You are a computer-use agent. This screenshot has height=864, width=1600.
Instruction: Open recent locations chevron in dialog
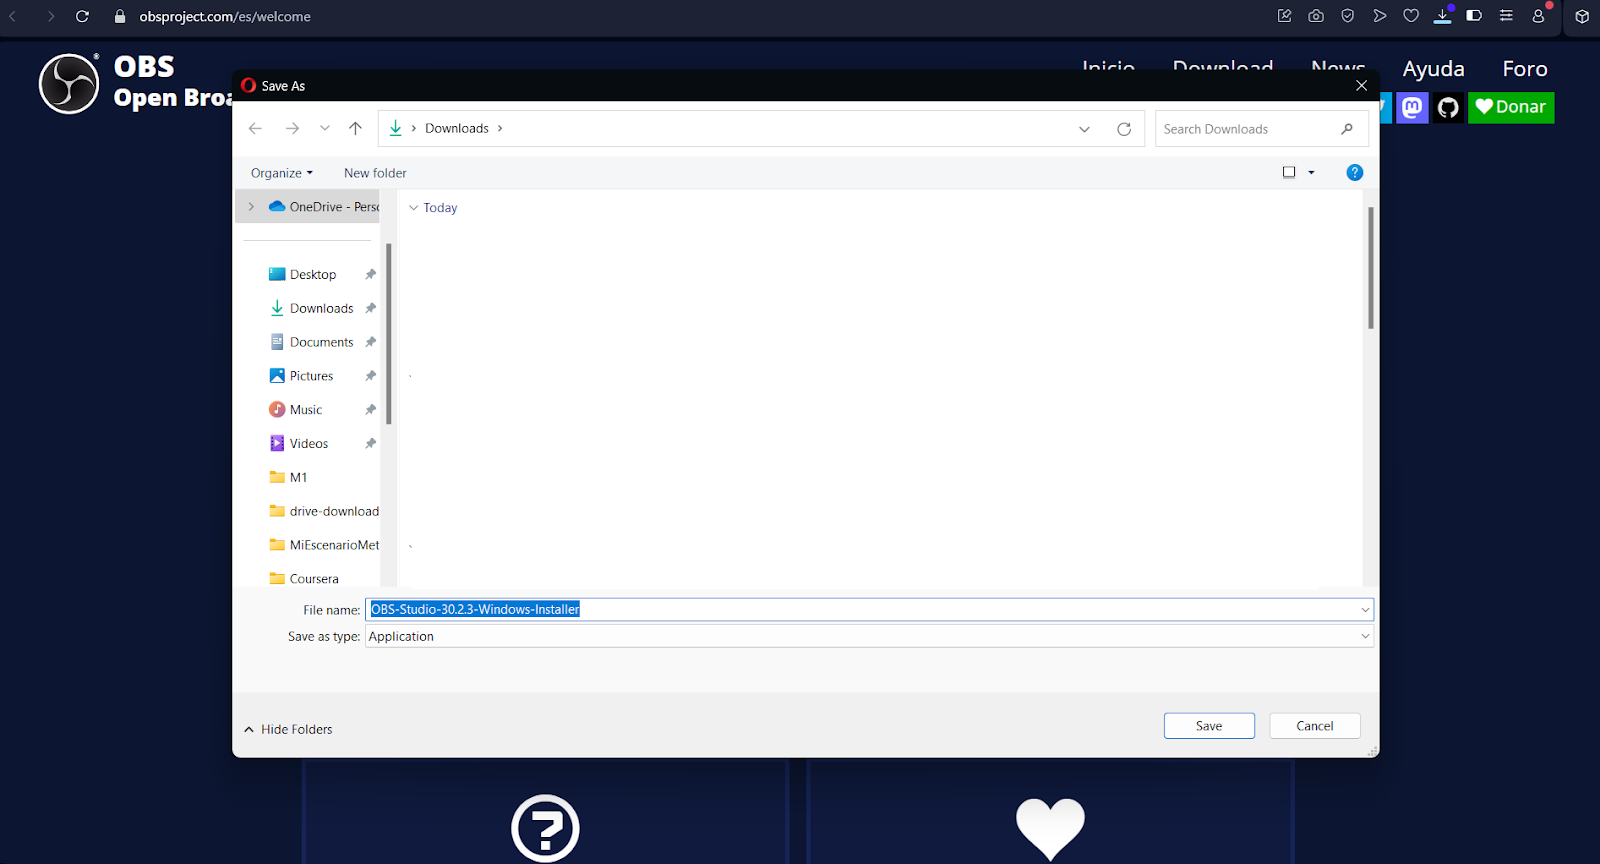[x=325, y=128]
